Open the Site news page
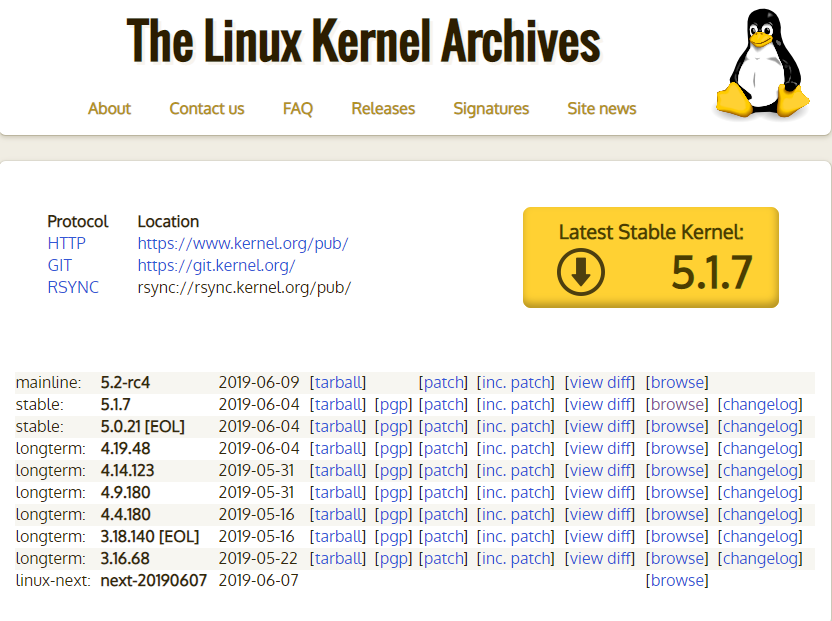 click(602, 108)
